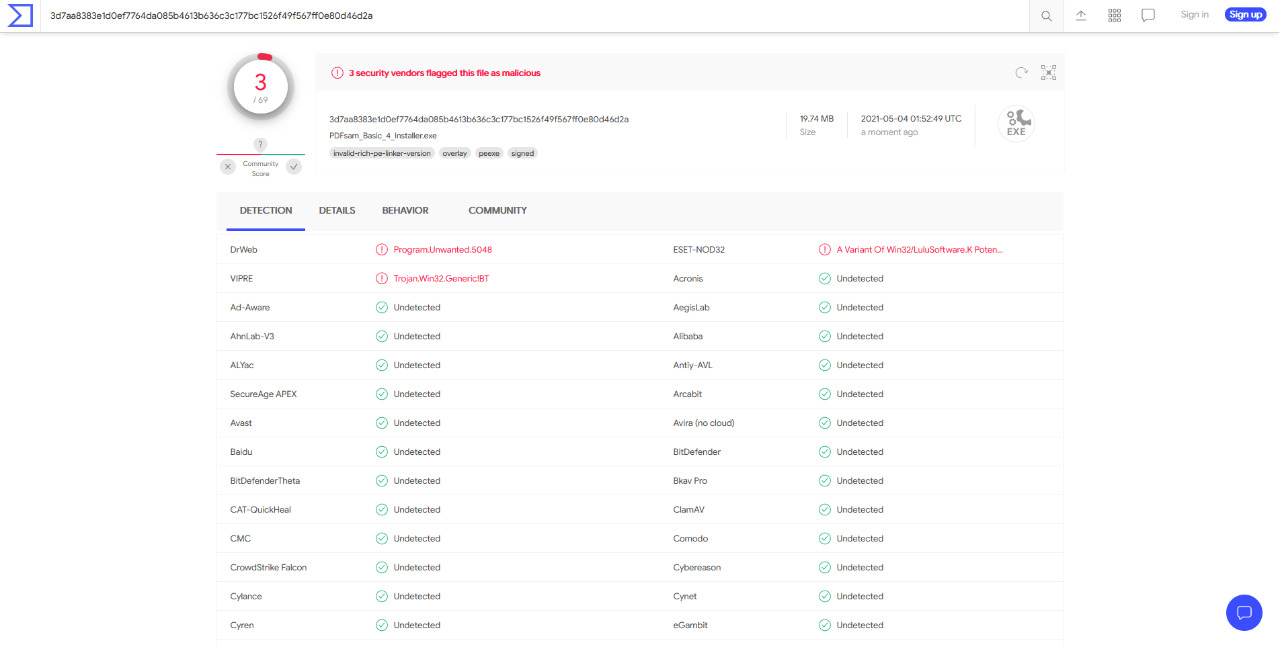Click the CrowdStrike Falcon vendor name

[268, 568]
